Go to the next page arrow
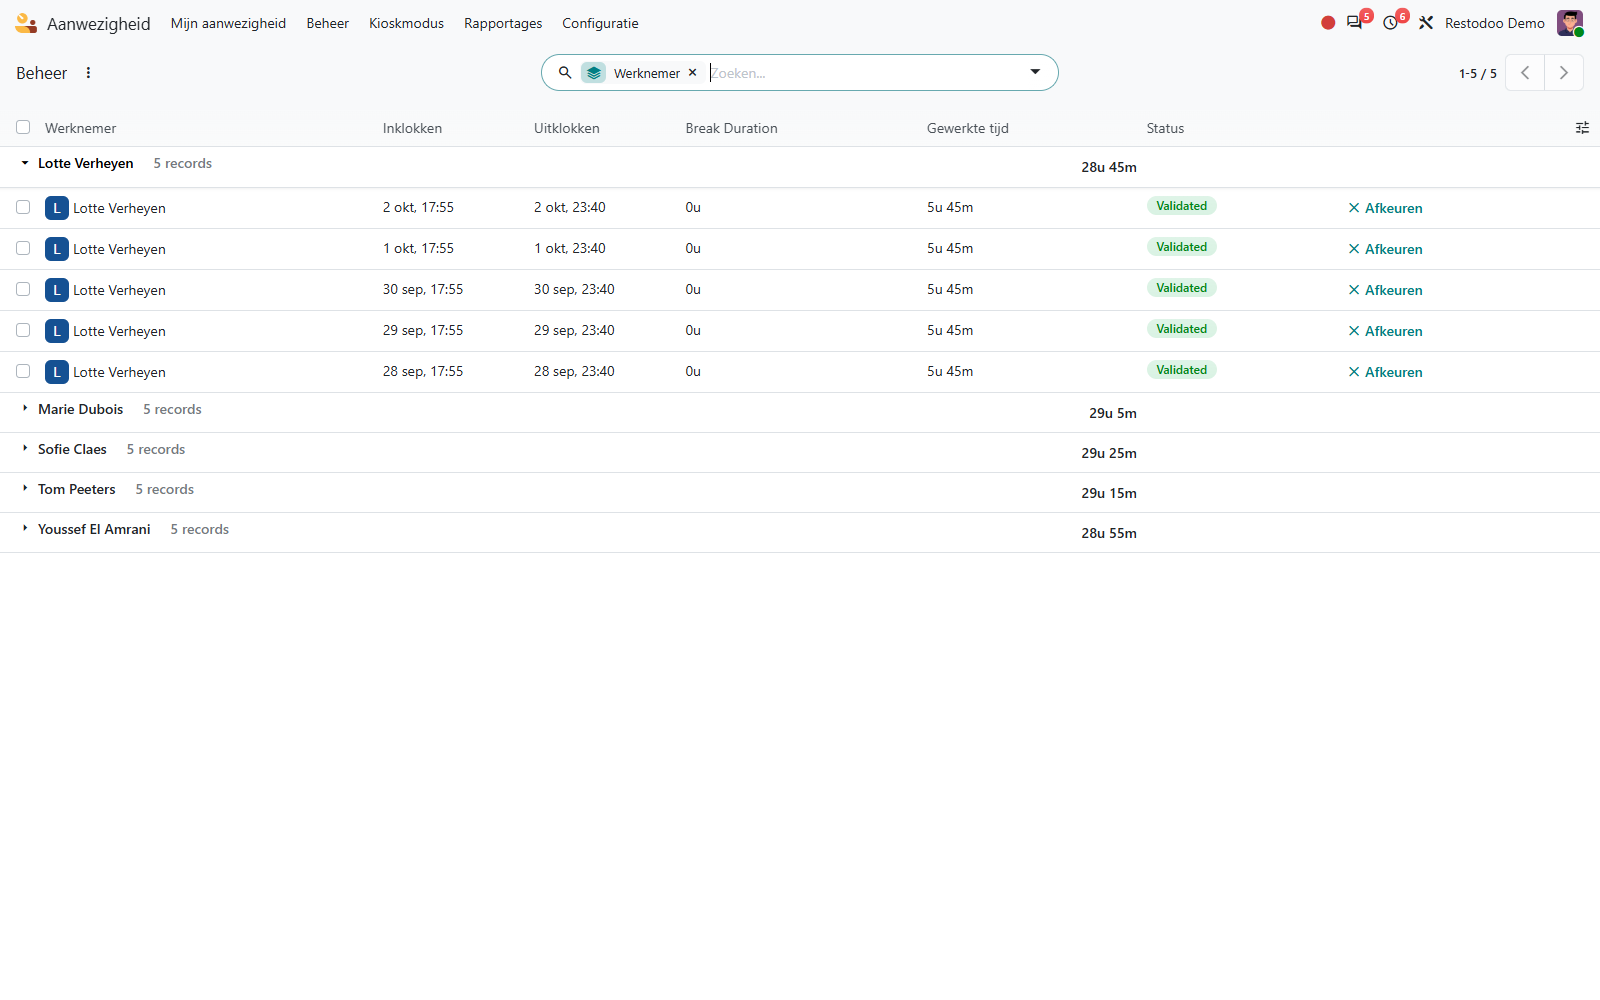Image resolution: width=1600 pixels, height=1000 pixels. 1564,73
